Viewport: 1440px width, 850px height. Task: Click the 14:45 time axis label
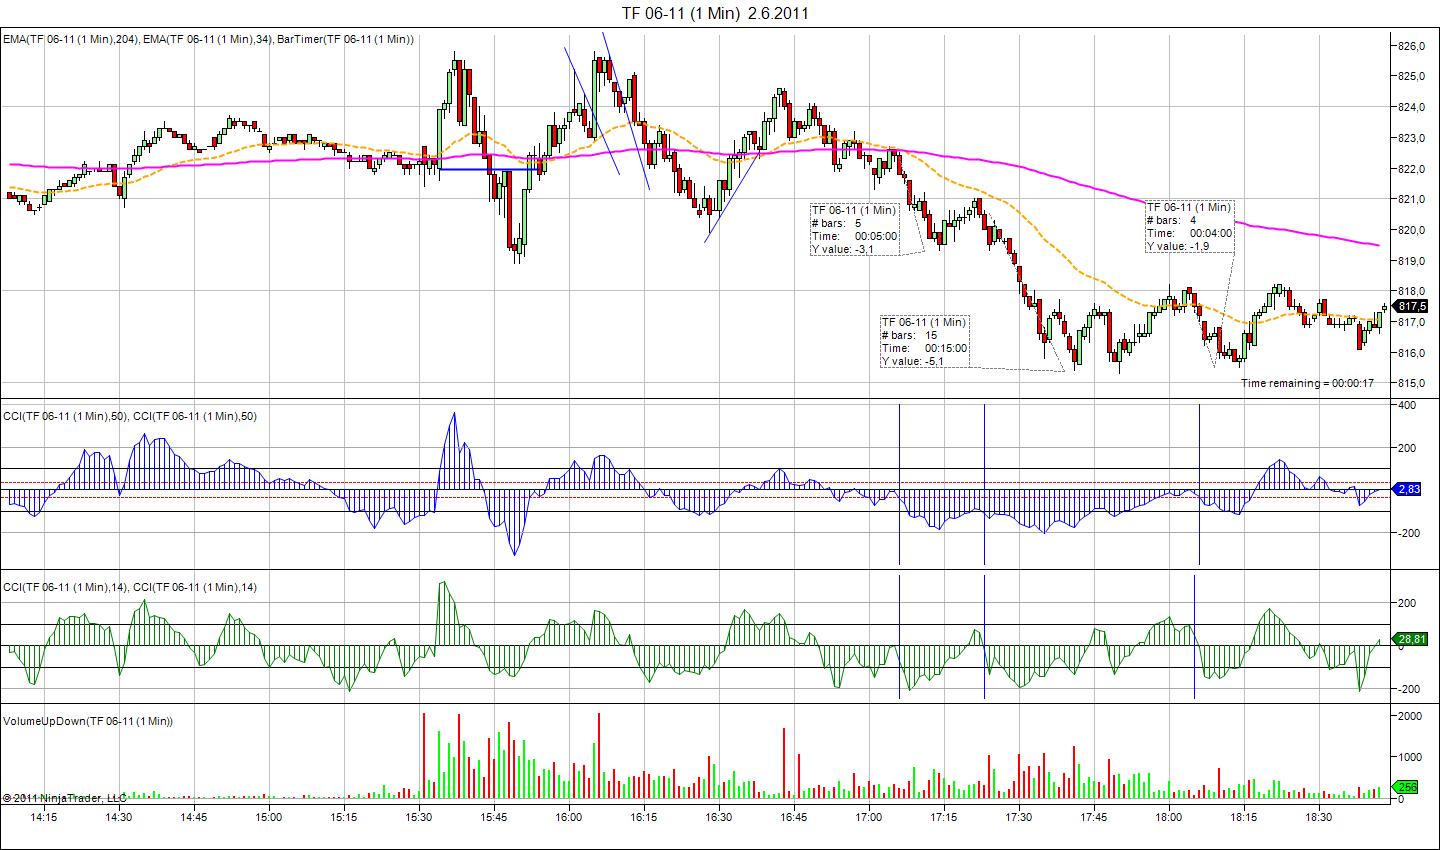tap(193, 817)
